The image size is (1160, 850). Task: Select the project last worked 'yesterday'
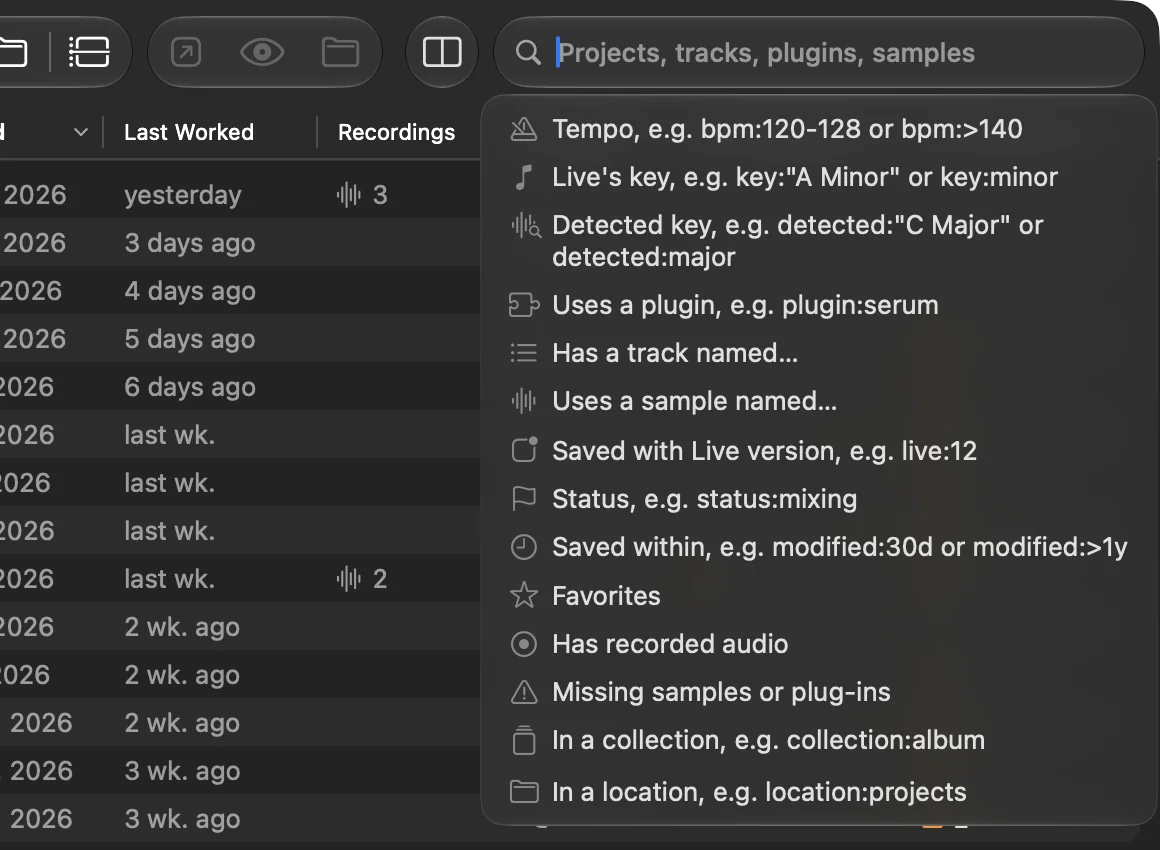(240, 195)
